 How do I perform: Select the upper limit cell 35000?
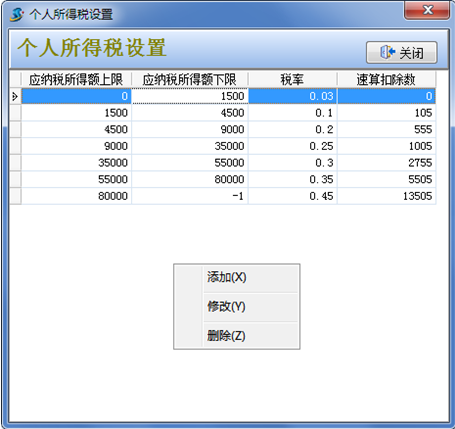pyautogui.click(x=76, y=163)
